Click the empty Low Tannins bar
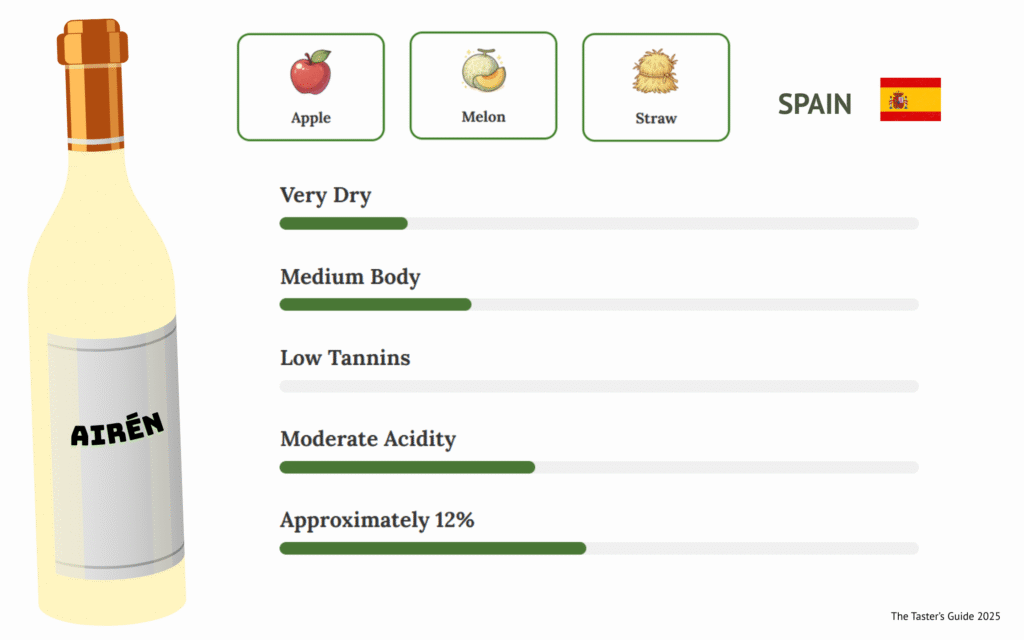Screen dimensions: 1024x640 pyautogui.click(x=598, y=386)
